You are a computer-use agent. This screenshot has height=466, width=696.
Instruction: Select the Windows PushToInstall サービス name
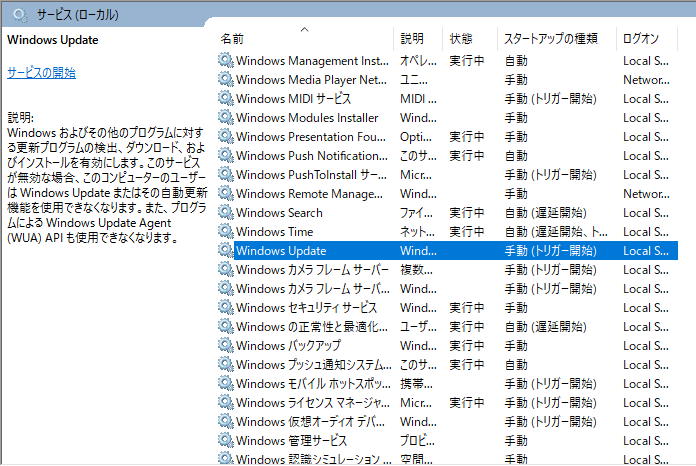click(x=311, y=175)
